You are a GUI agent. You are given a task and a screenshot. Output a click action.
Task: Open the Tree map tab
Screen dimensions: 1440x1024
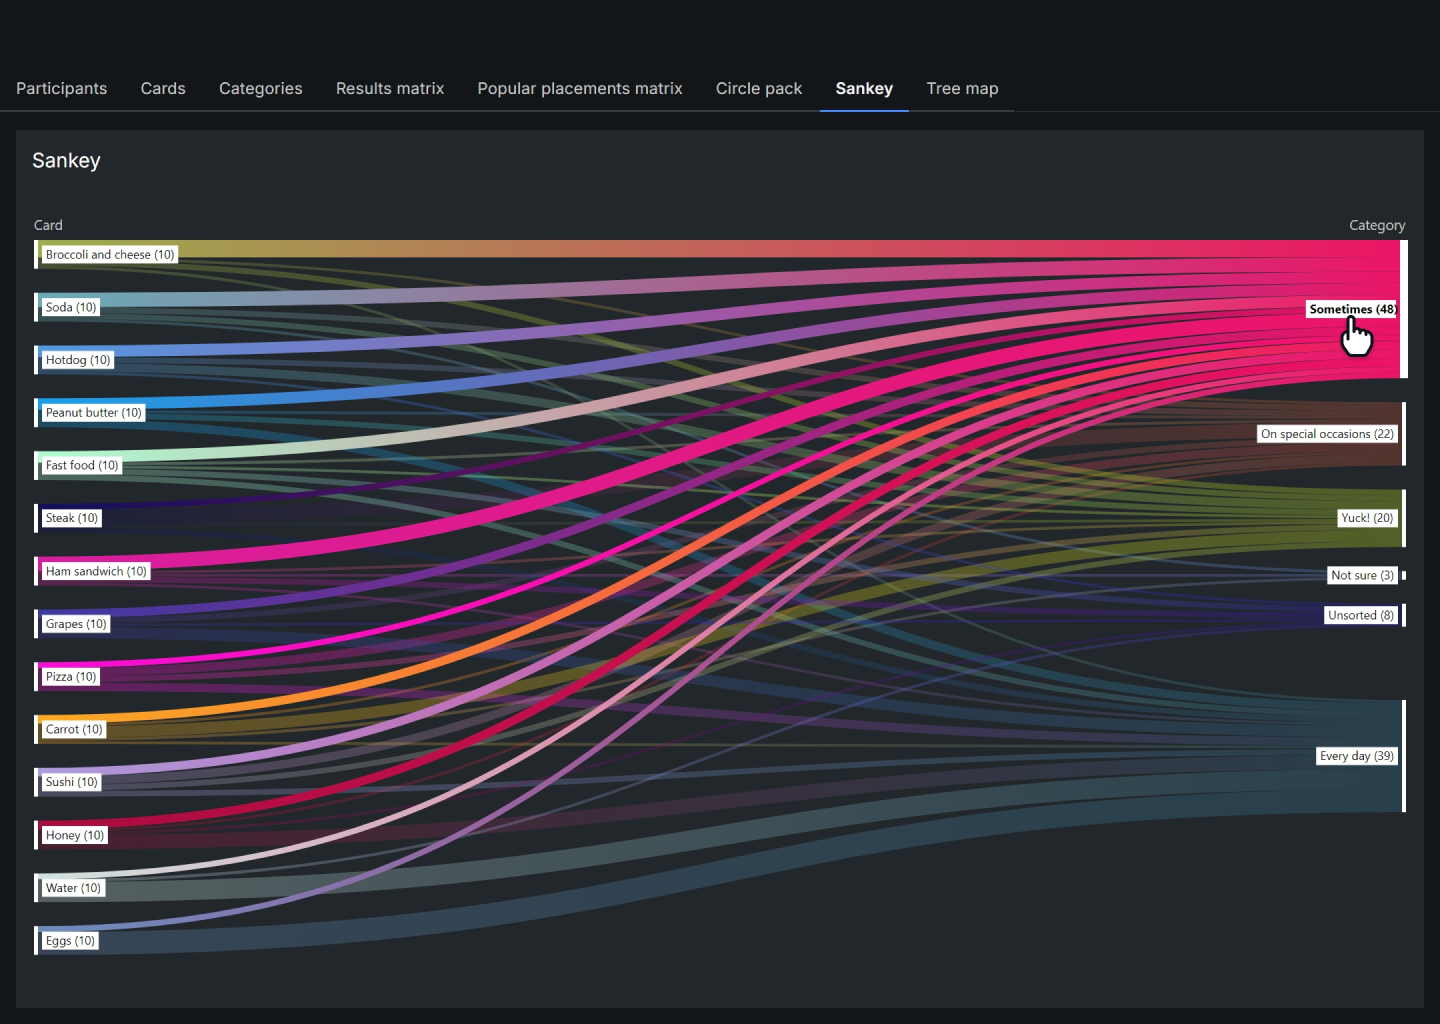coord(962,88)
